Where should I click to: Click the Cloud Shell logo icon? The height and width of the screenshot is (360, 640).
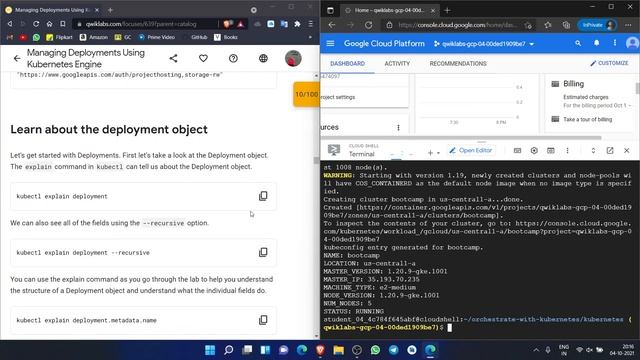point(334,150)
